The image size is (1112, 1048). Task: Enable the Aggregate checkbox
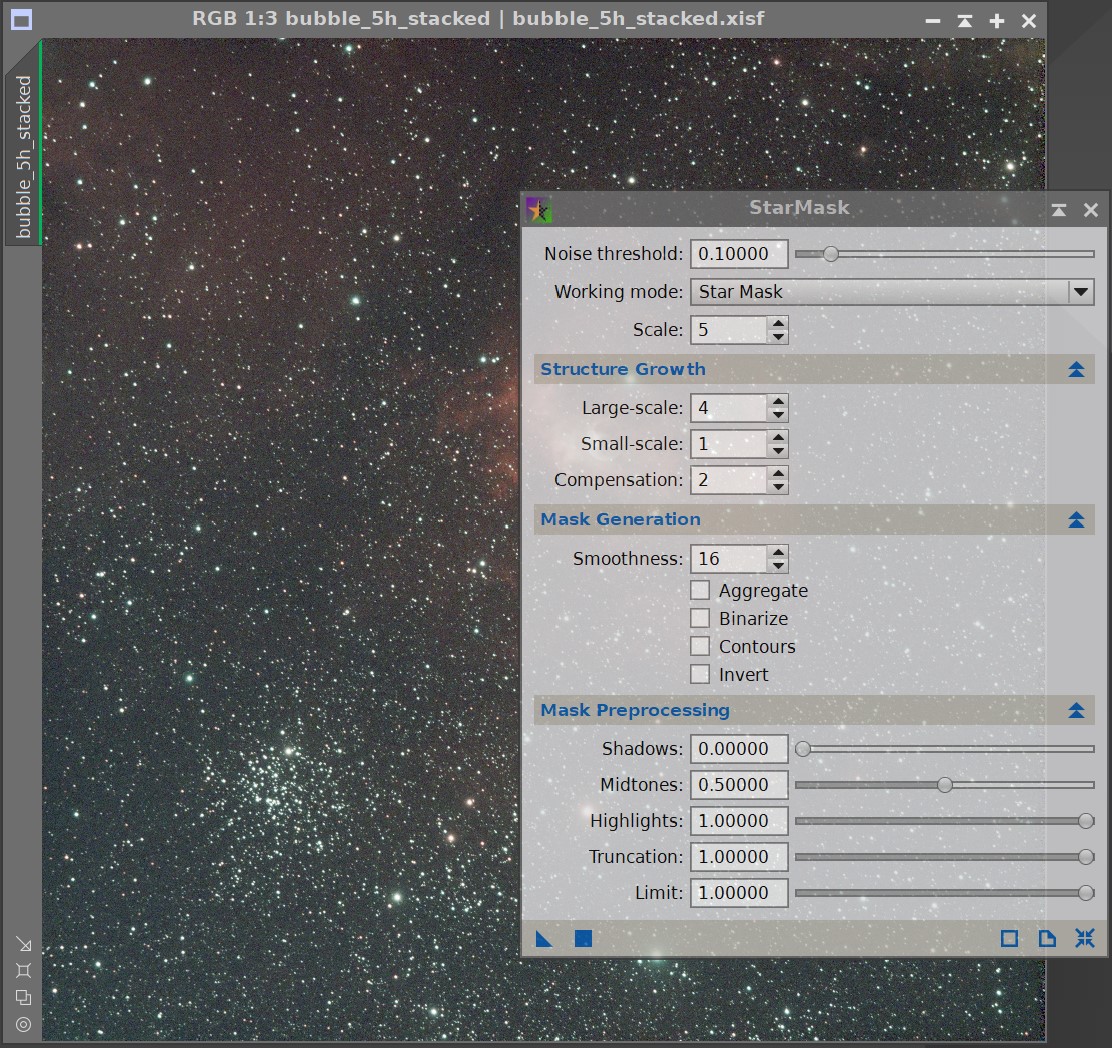tap(700, 590)
